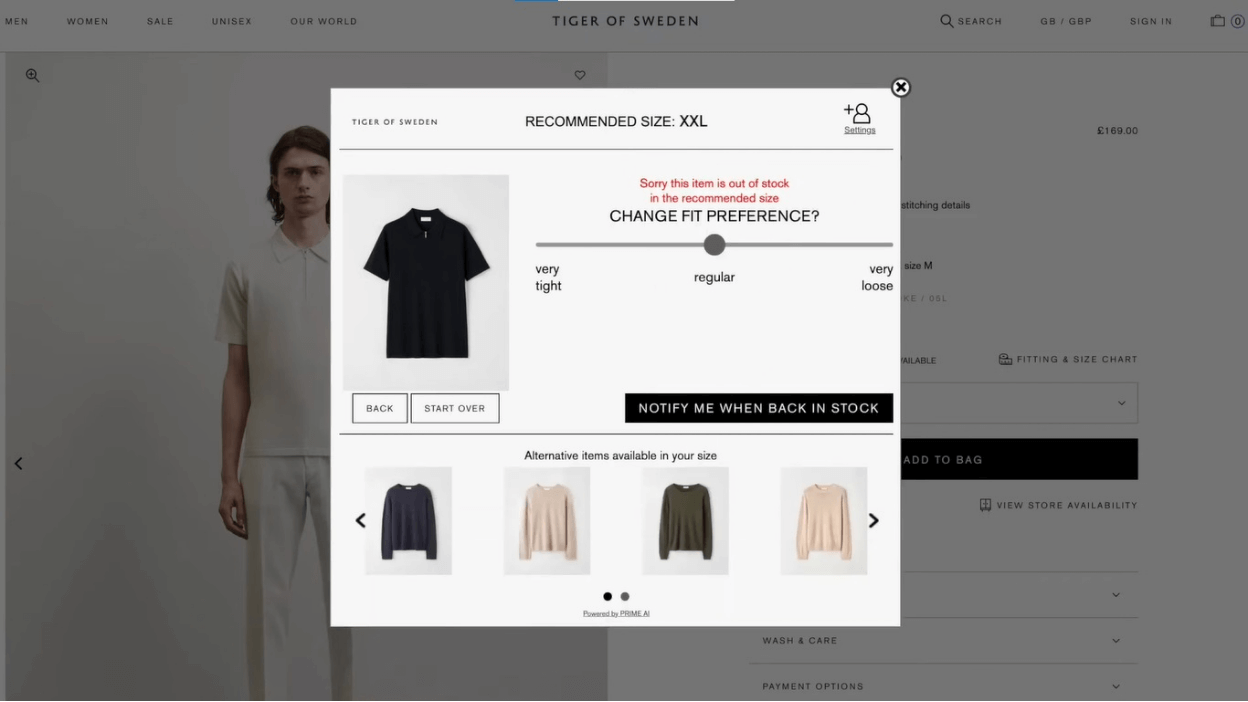
Task: Click the Start Over button
Action: point(455,408)
